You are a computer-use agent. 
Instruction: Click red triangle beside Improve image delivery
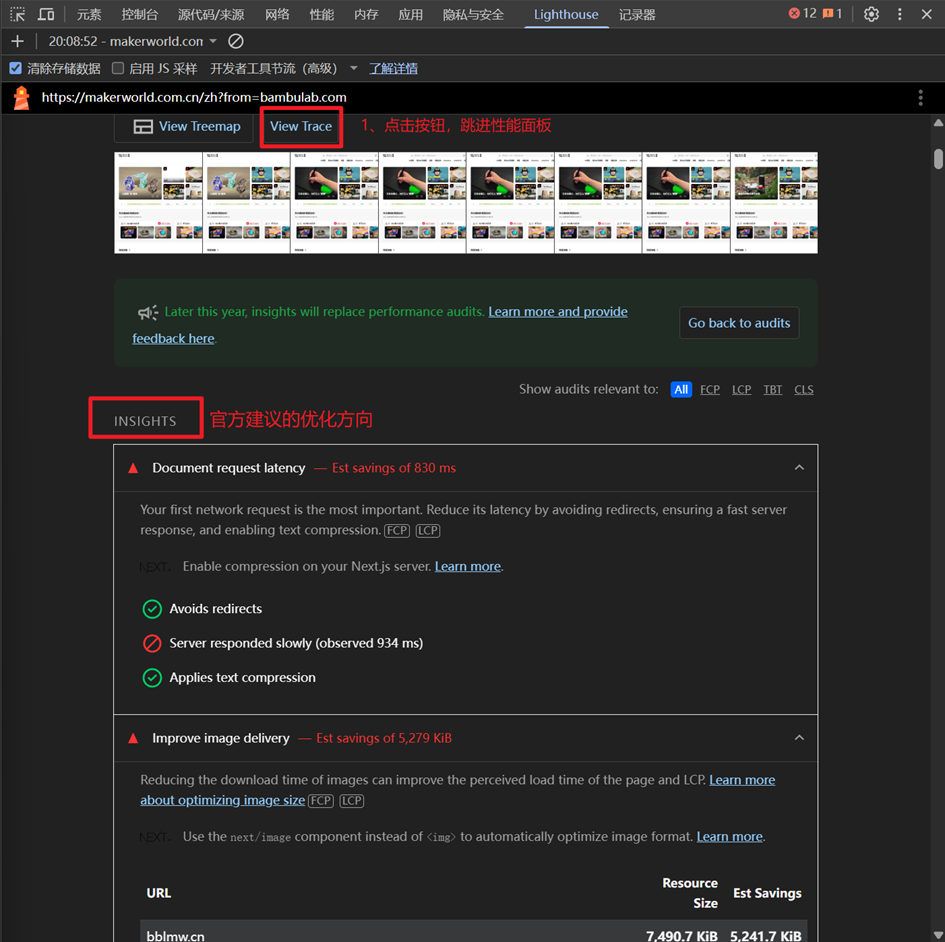(133, 738)
